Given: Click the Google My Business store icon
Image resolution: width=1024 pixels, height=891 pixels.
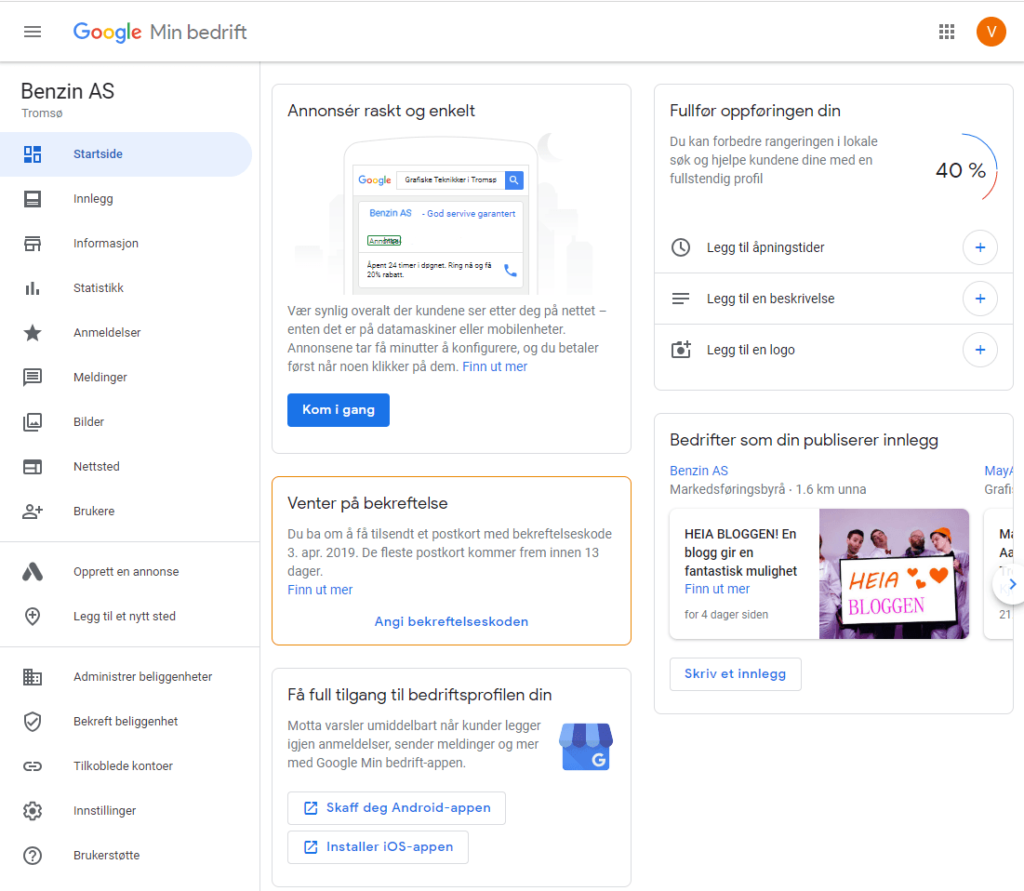Looking at the screenshot, I should click(x=586, y=746).
